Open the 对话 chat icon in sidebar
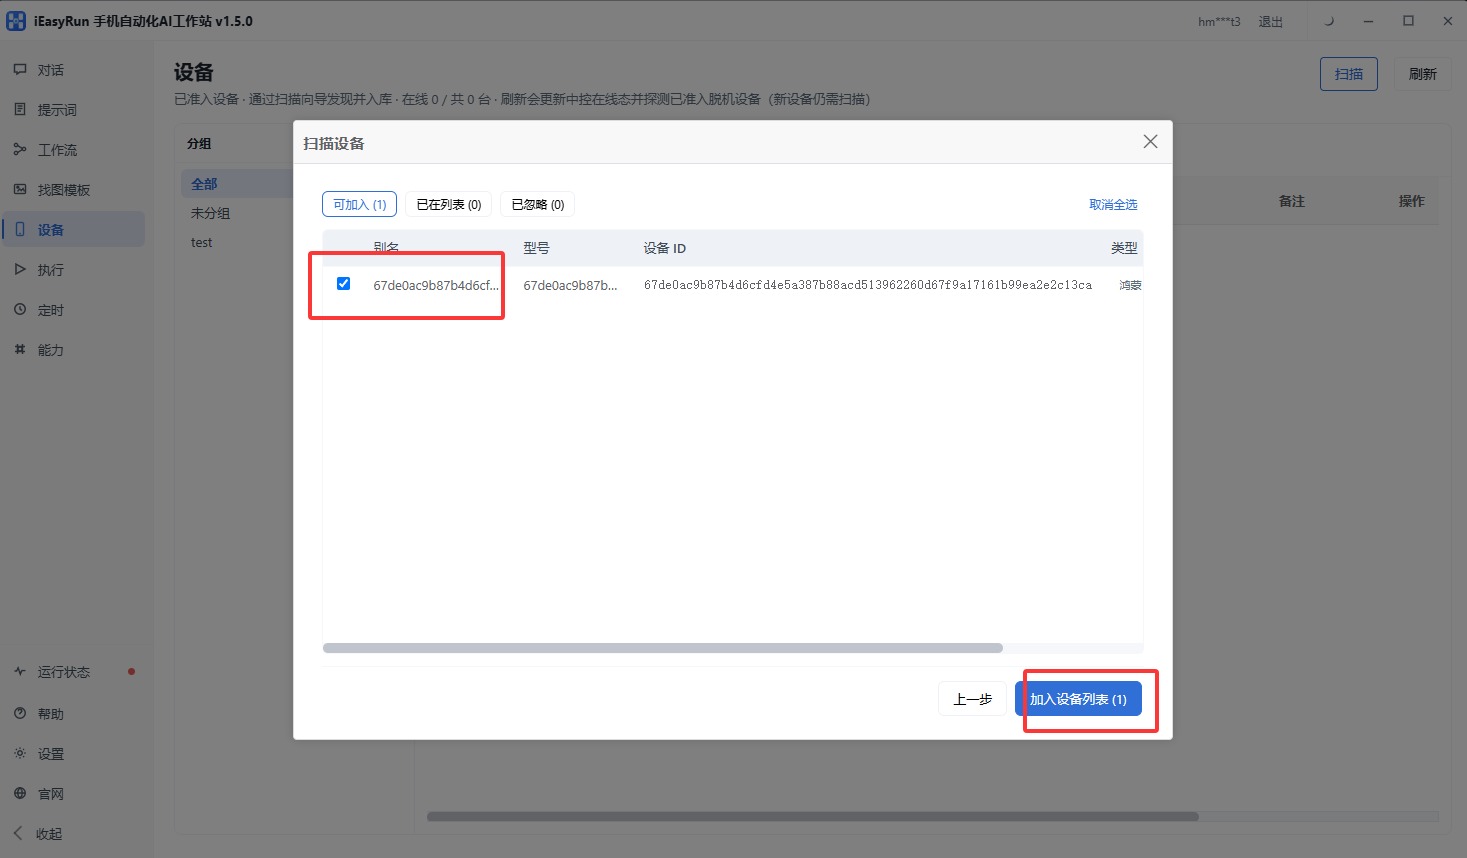 (x=20, y=70)
